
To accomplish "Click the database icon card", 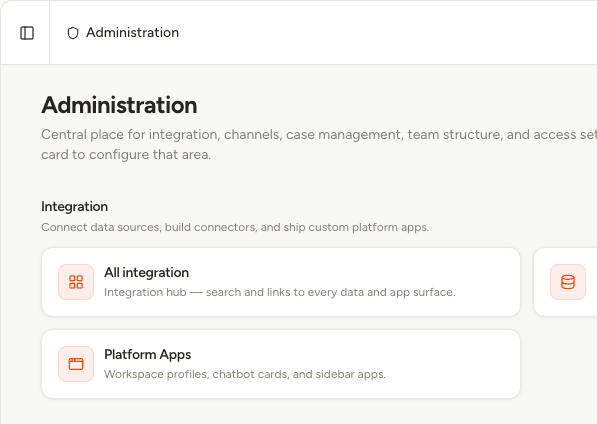I will pyautogui.click(x=568, y=282).
